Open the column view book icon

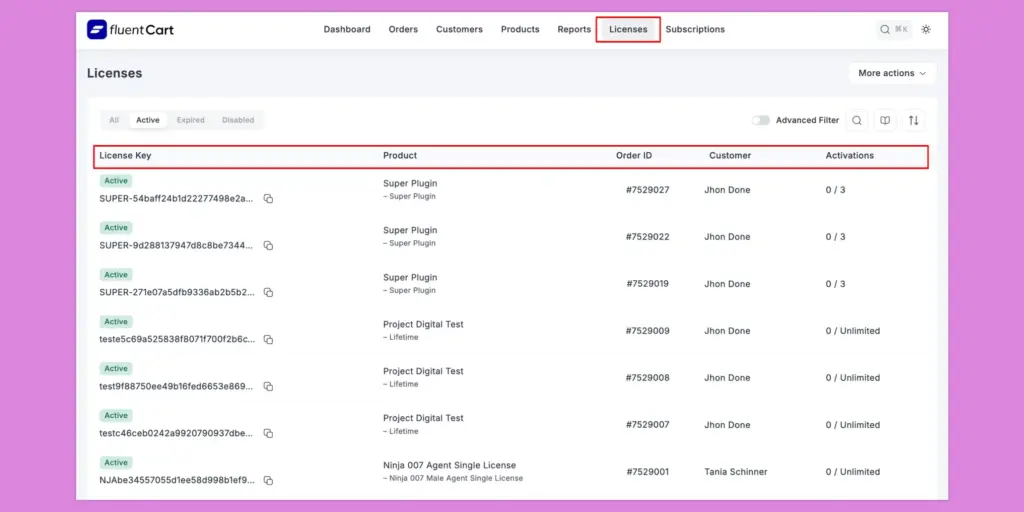[x=885, y=120]
